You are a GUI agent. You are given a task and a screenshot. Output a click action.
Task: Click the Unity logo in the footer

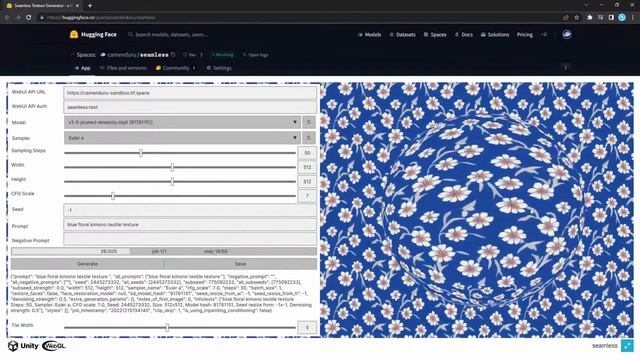23,346
